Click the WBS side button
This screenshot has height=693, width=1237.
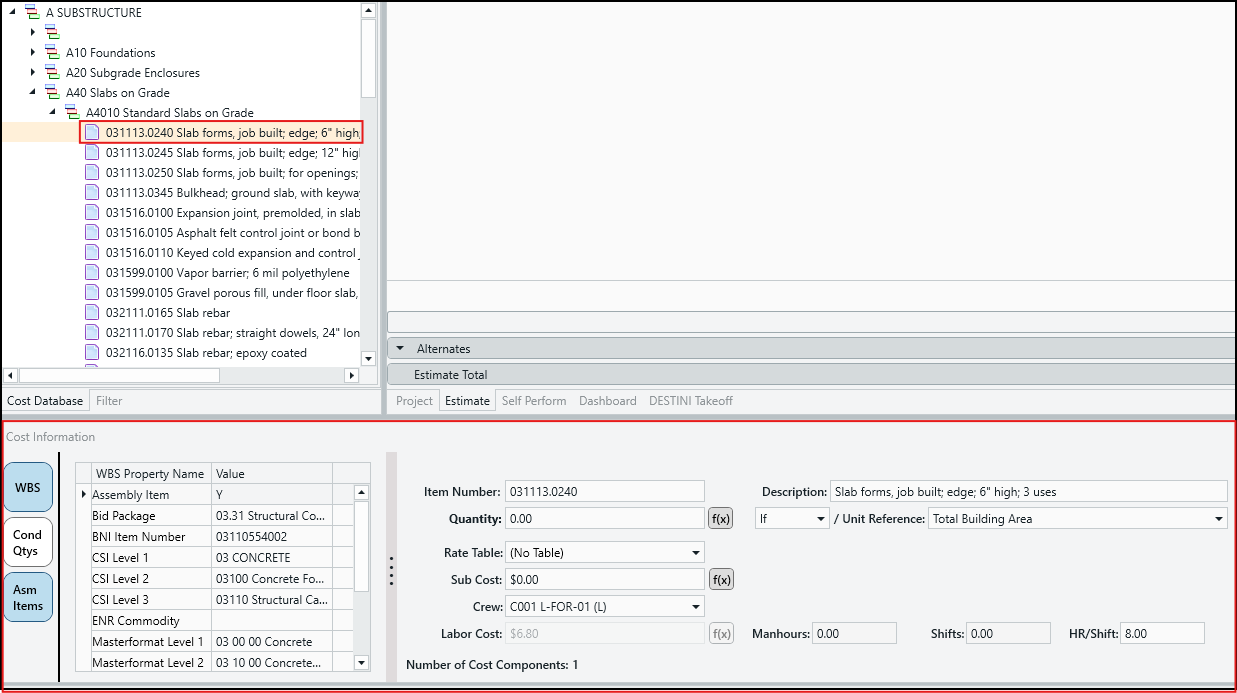pos(28,487)
